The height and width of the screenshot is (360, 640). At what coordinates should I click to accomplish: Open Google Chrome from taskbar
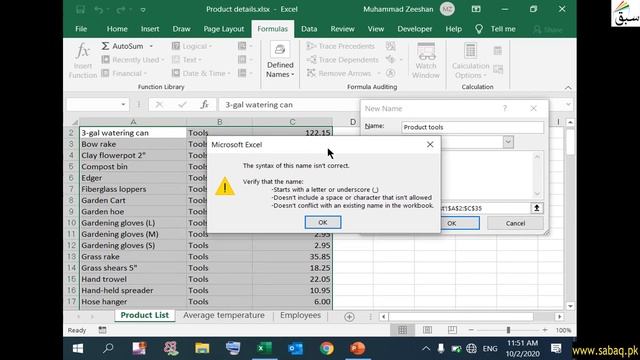(x=327, y=349)
